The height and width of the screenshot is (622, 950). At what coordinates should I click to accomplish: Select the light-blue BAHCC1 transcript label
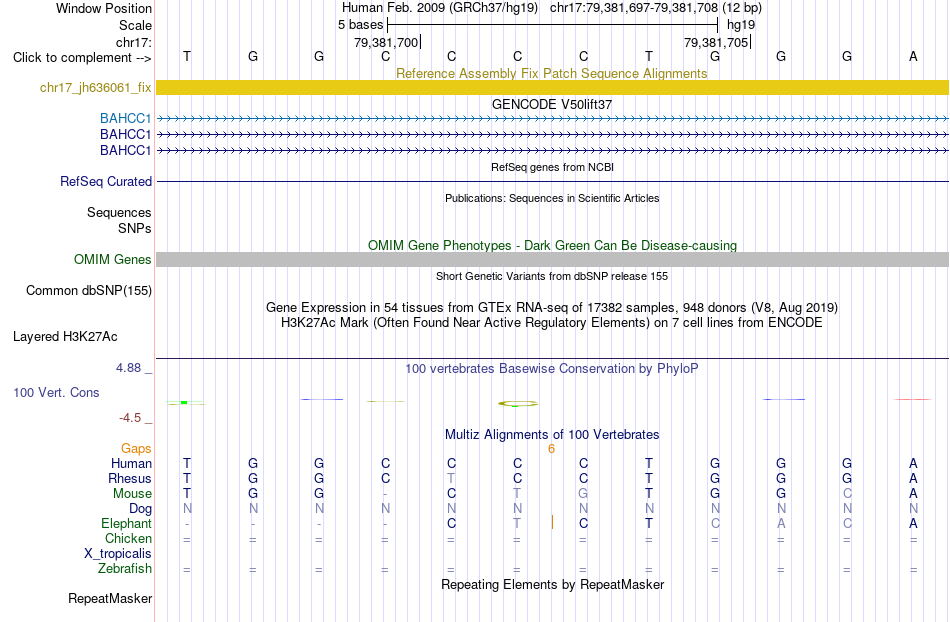(x=125, y=118)
